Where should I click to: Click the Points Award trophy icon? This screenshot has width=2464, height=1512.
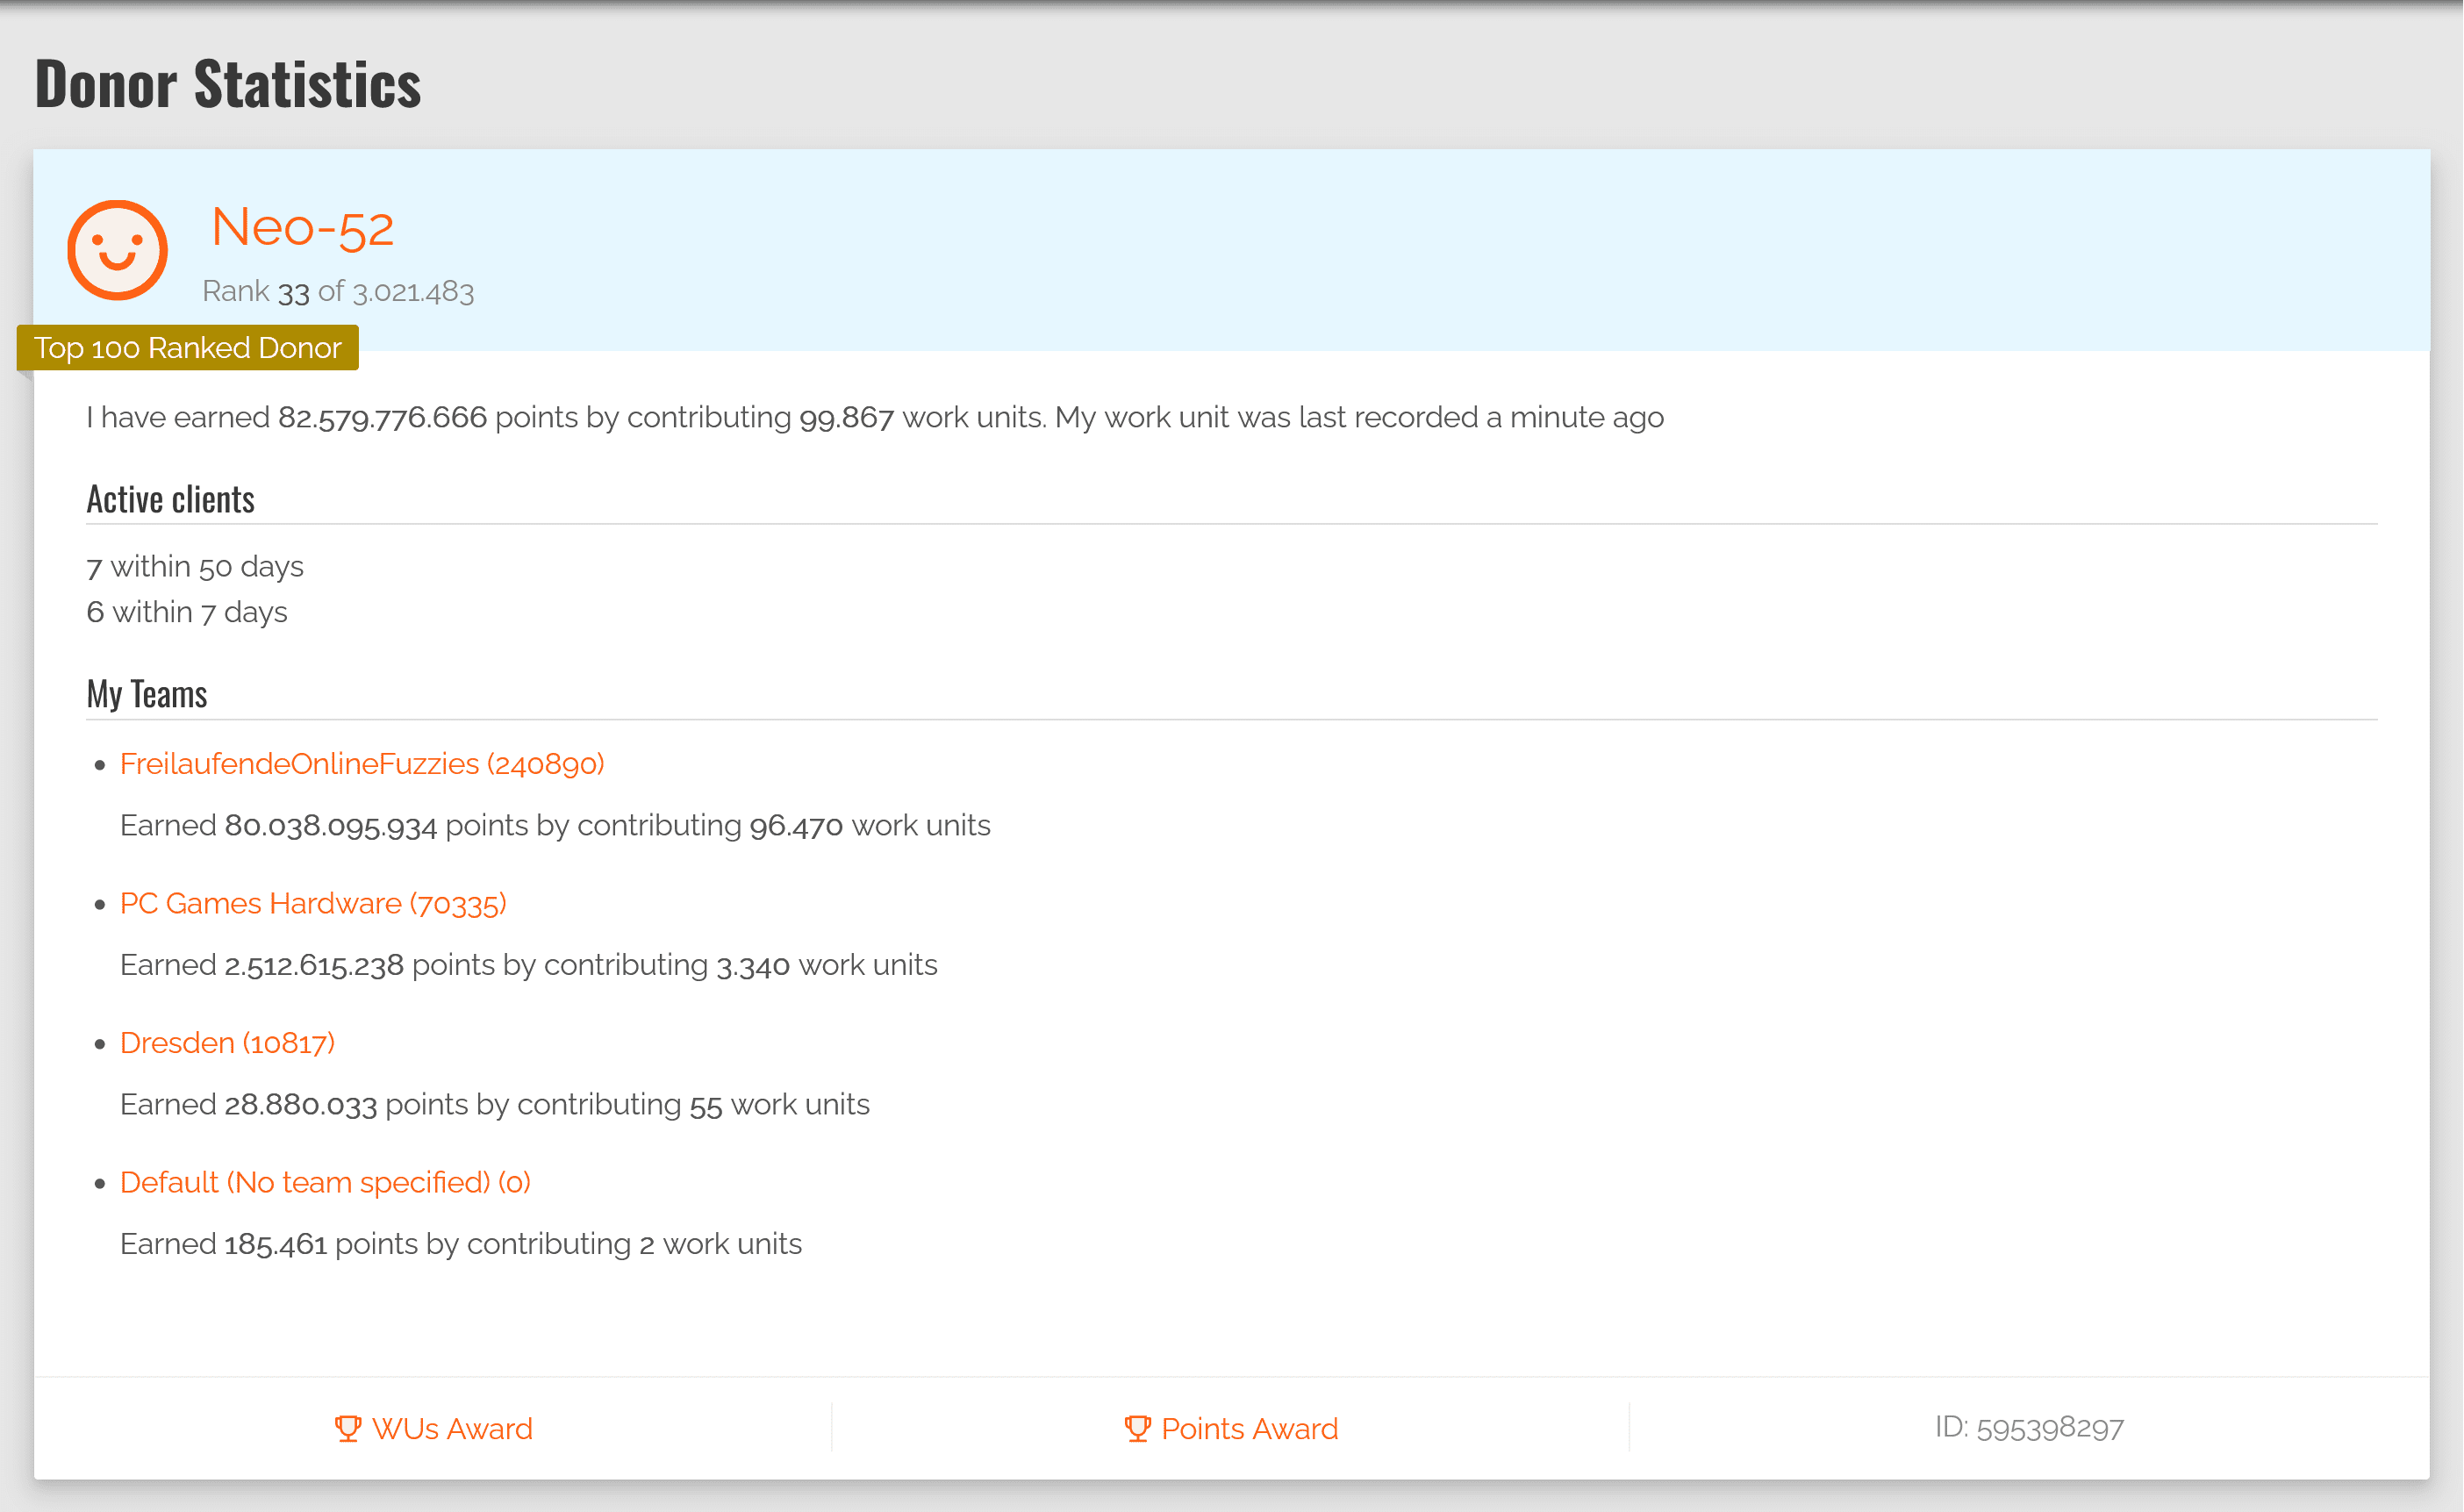pos(1137,1428)
